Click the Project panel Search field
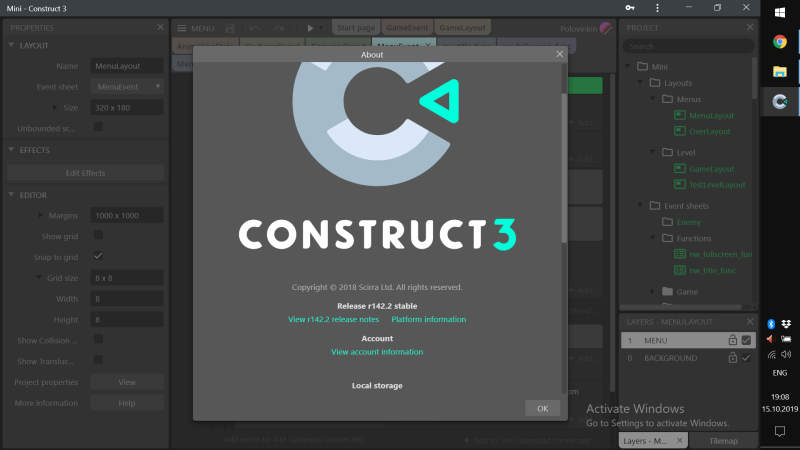This screenshot has width=800, height=450. click(x=688, y=46)
